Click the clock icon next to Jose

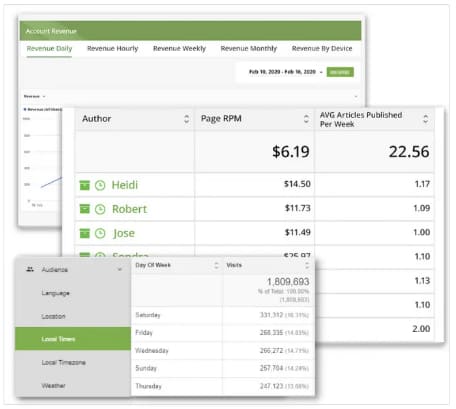pyautogui.click(x=100, y=233)
